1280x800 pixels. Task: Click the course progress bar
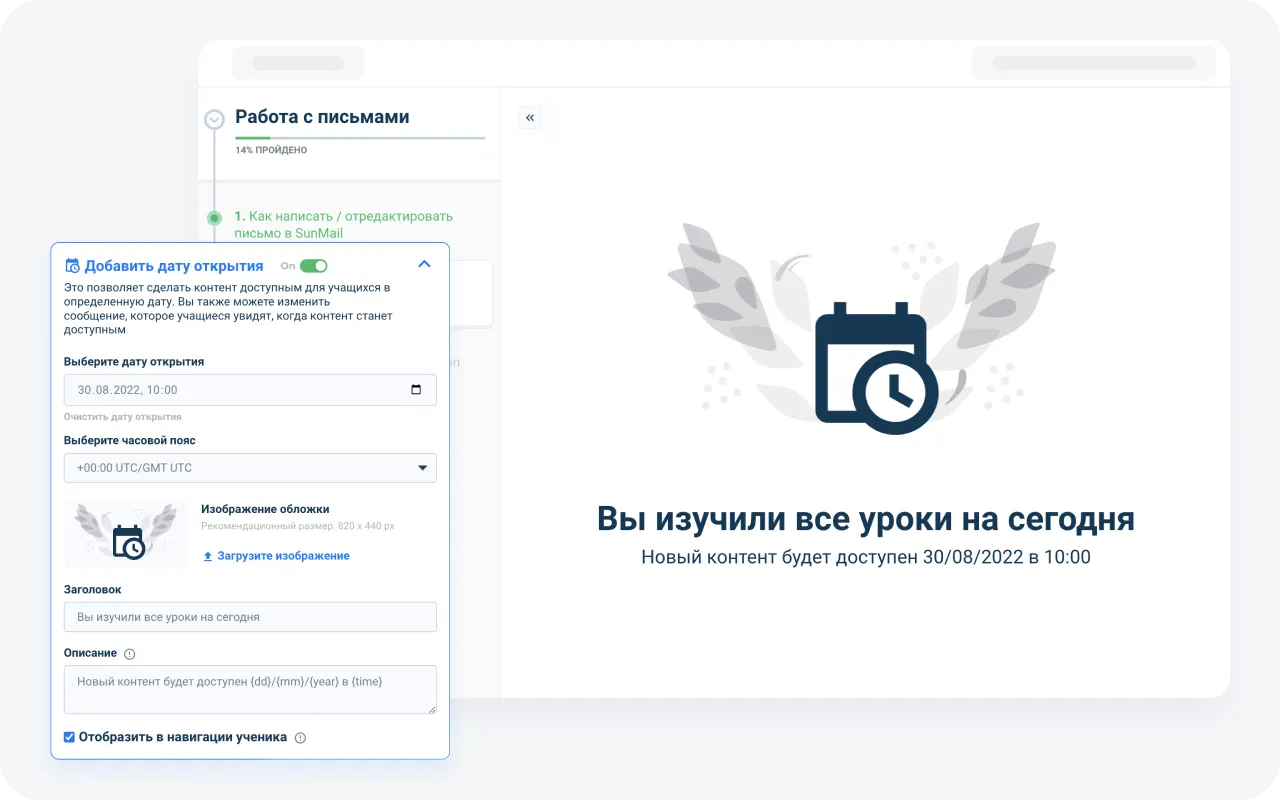tap(360, 138)
